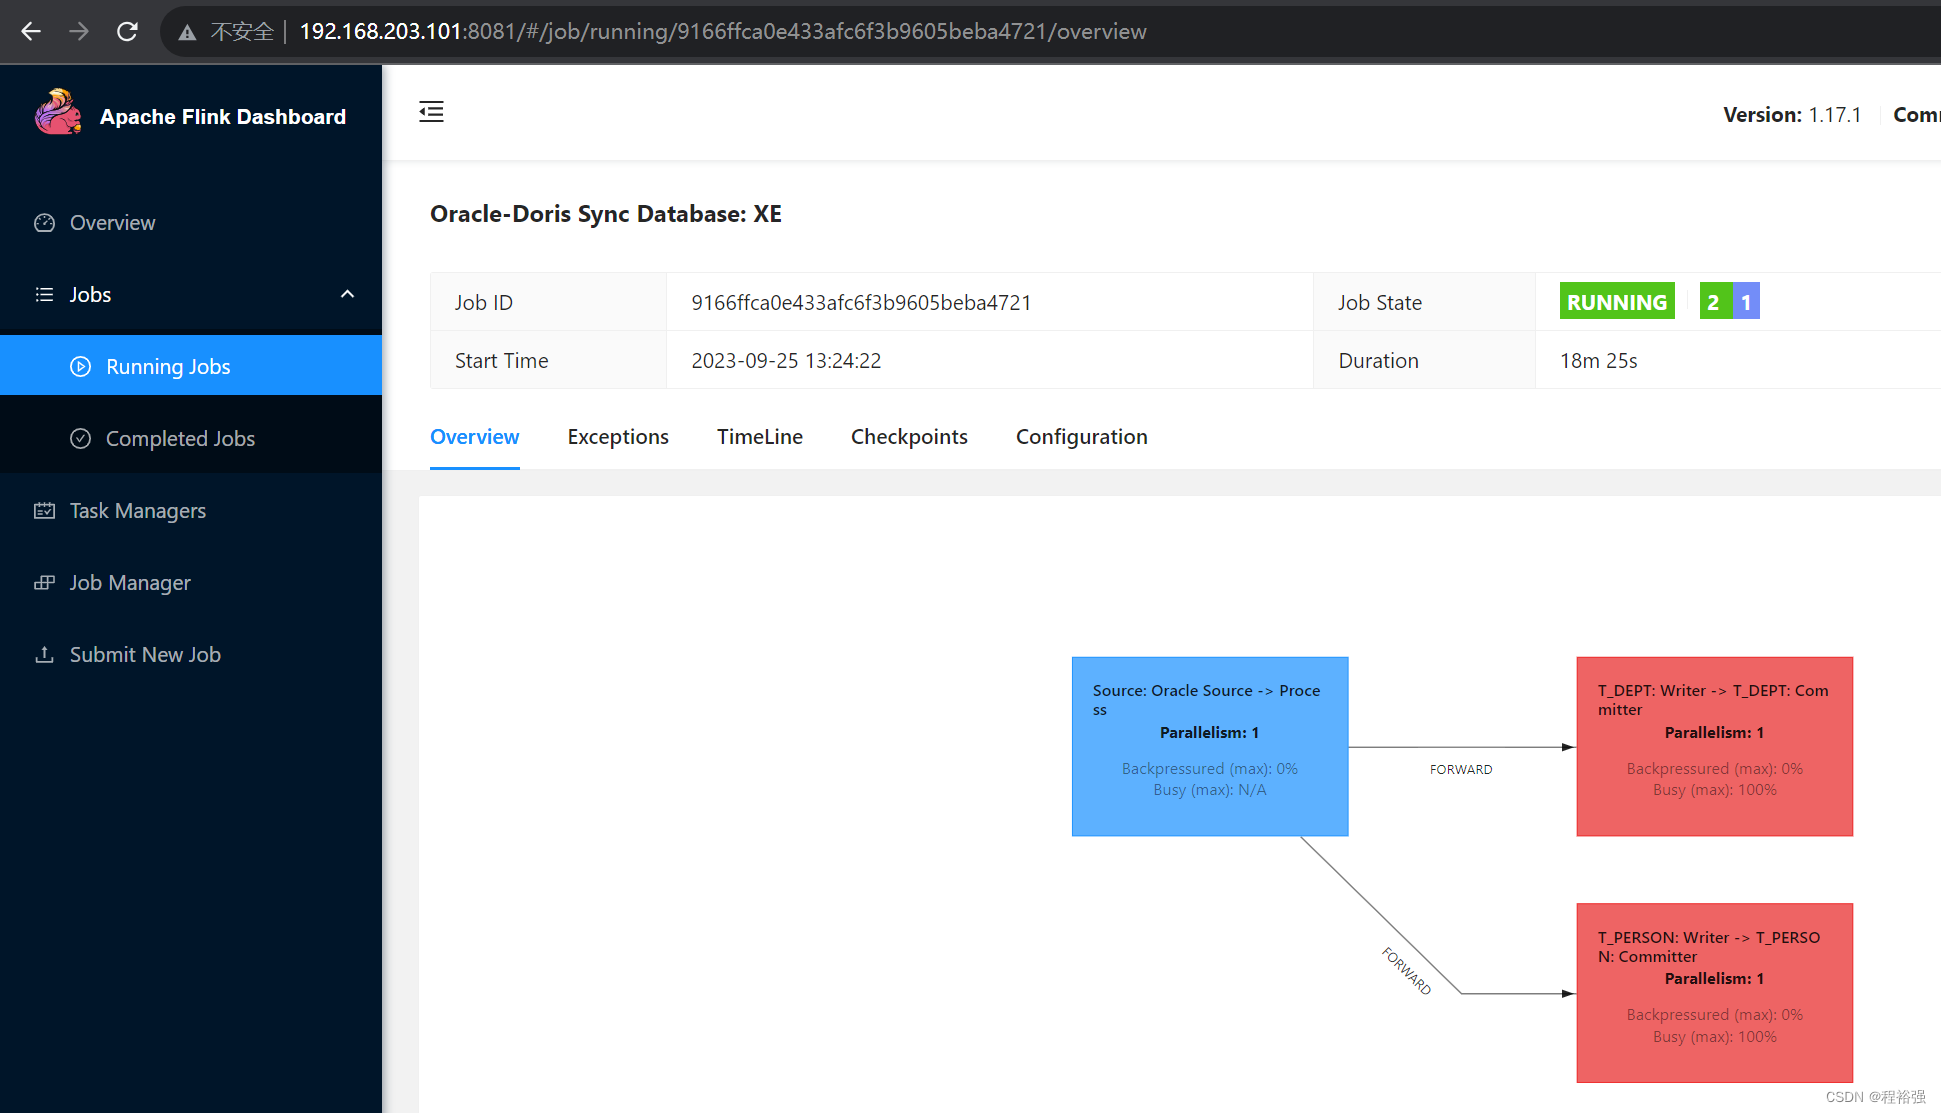Click the Submit New Job upload icon
This screenshot has width=1941, height=1113.
tap(44, 655)
